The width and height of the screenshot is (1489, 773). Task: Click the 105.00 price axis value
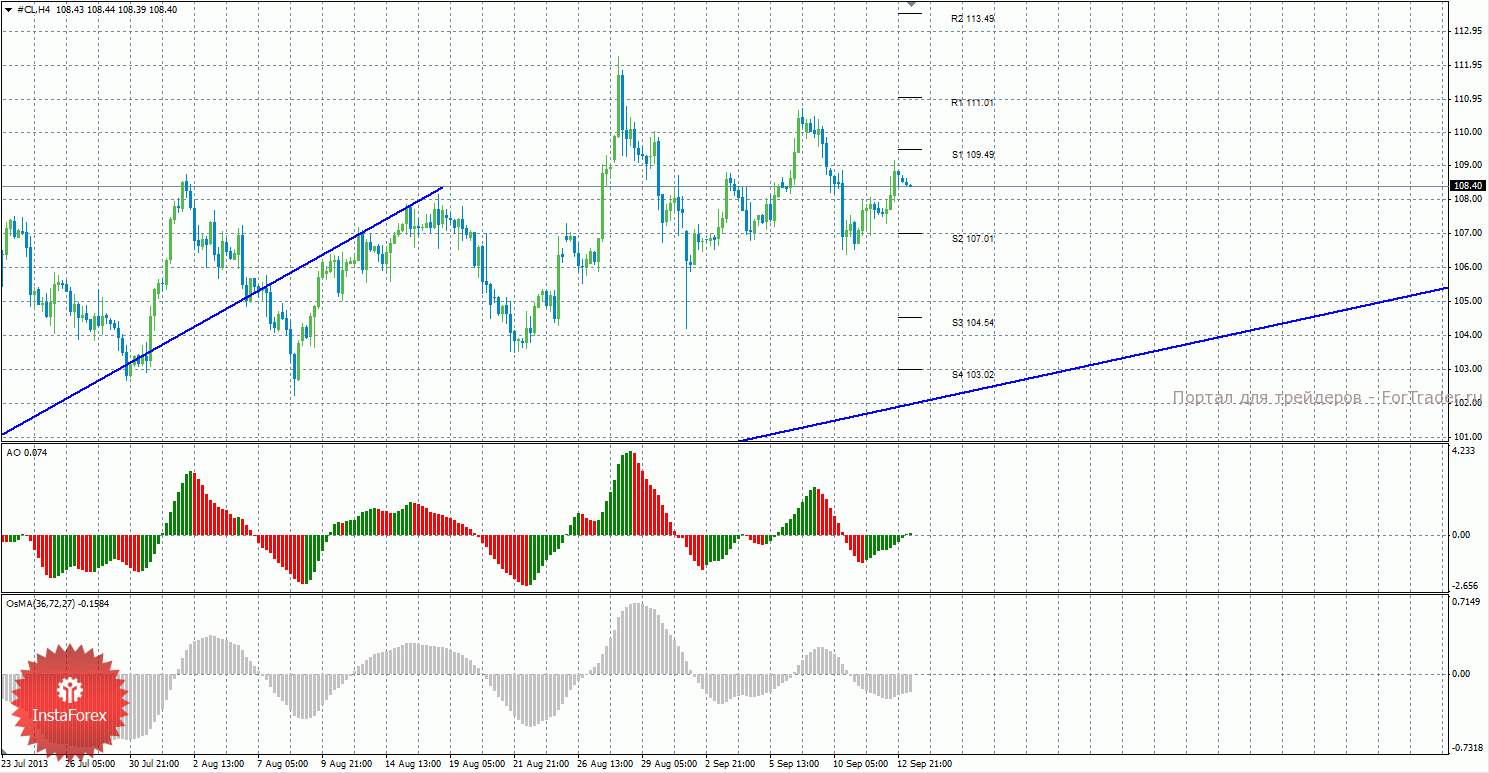click(x=1468, y=301)
